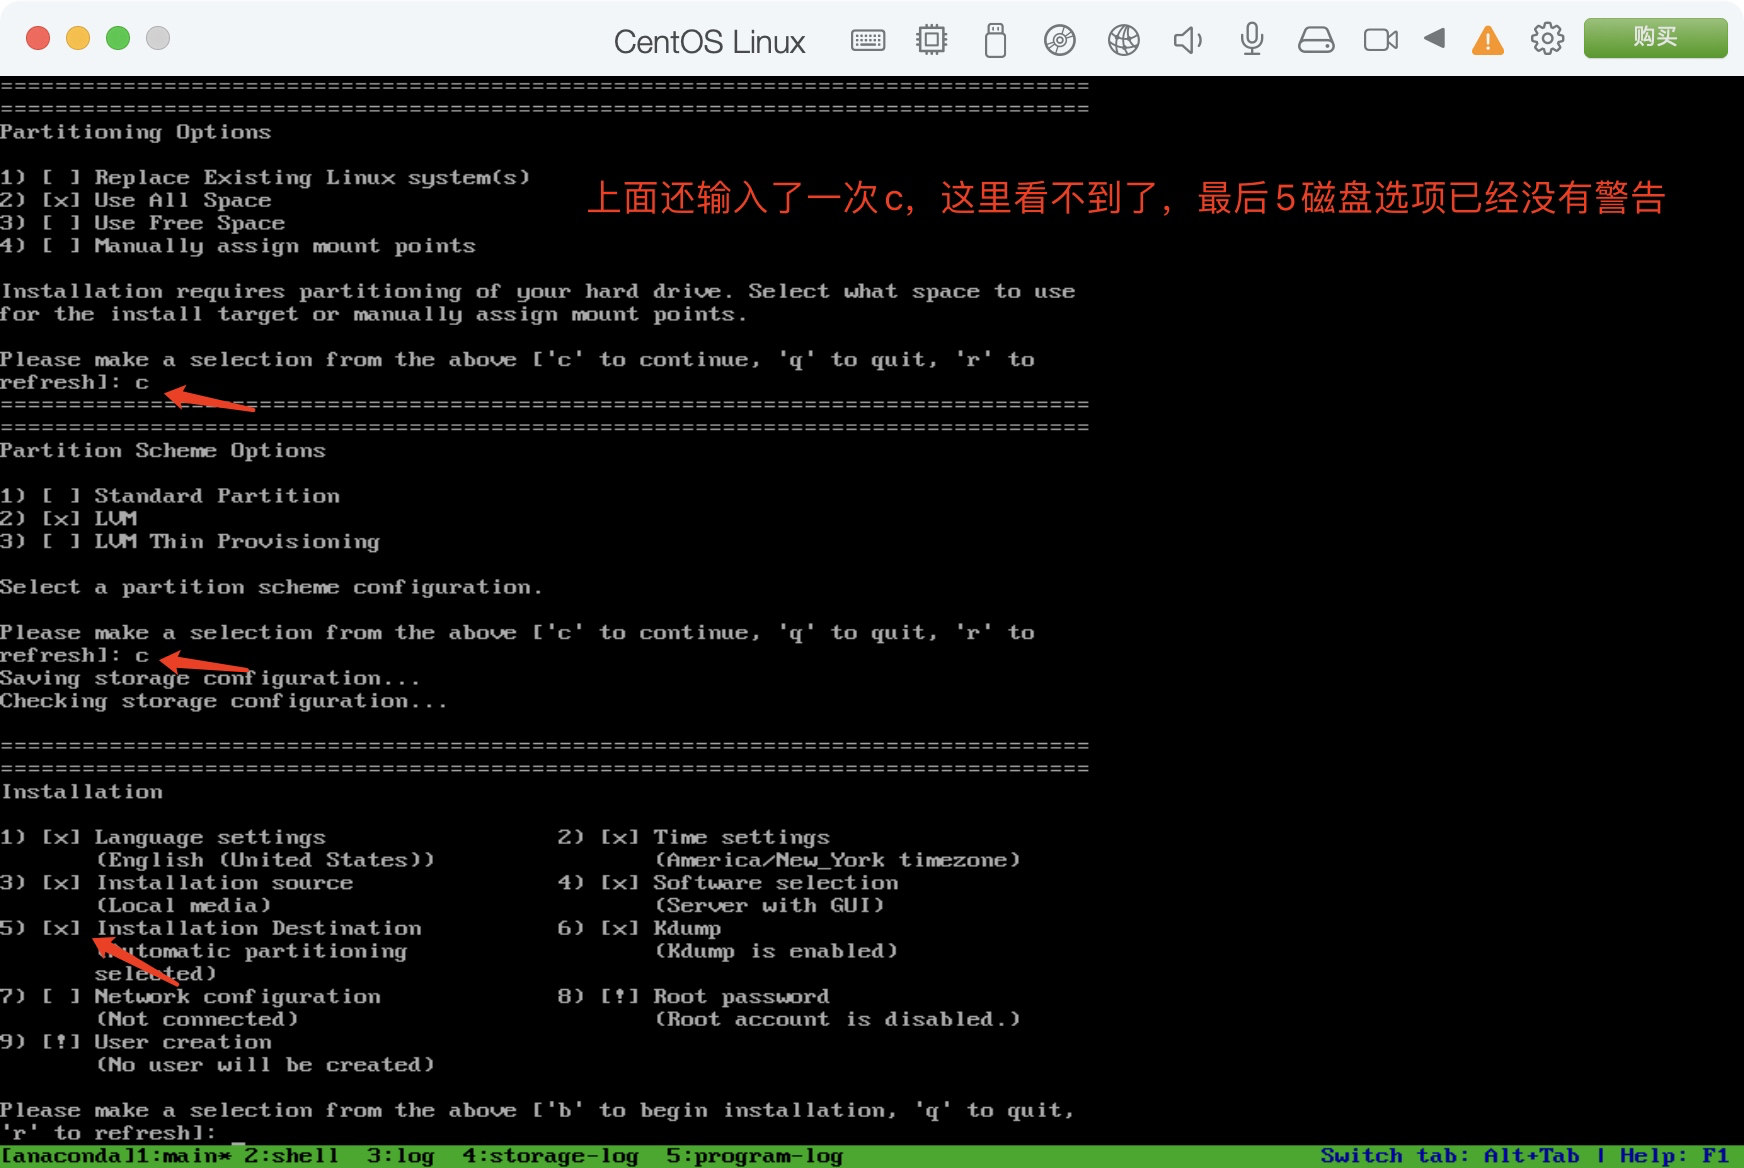Click '(English (United States))' text

[265, 860]
